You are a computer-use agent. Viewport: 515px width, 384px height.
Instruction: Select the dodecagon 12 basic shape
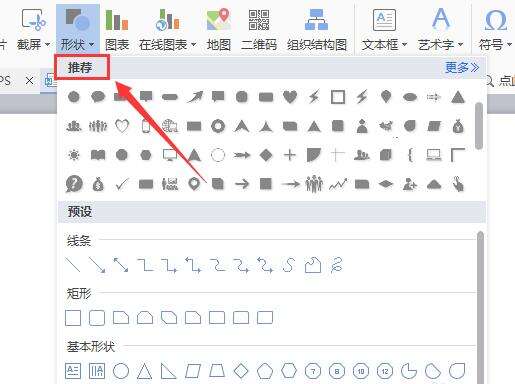385,371
